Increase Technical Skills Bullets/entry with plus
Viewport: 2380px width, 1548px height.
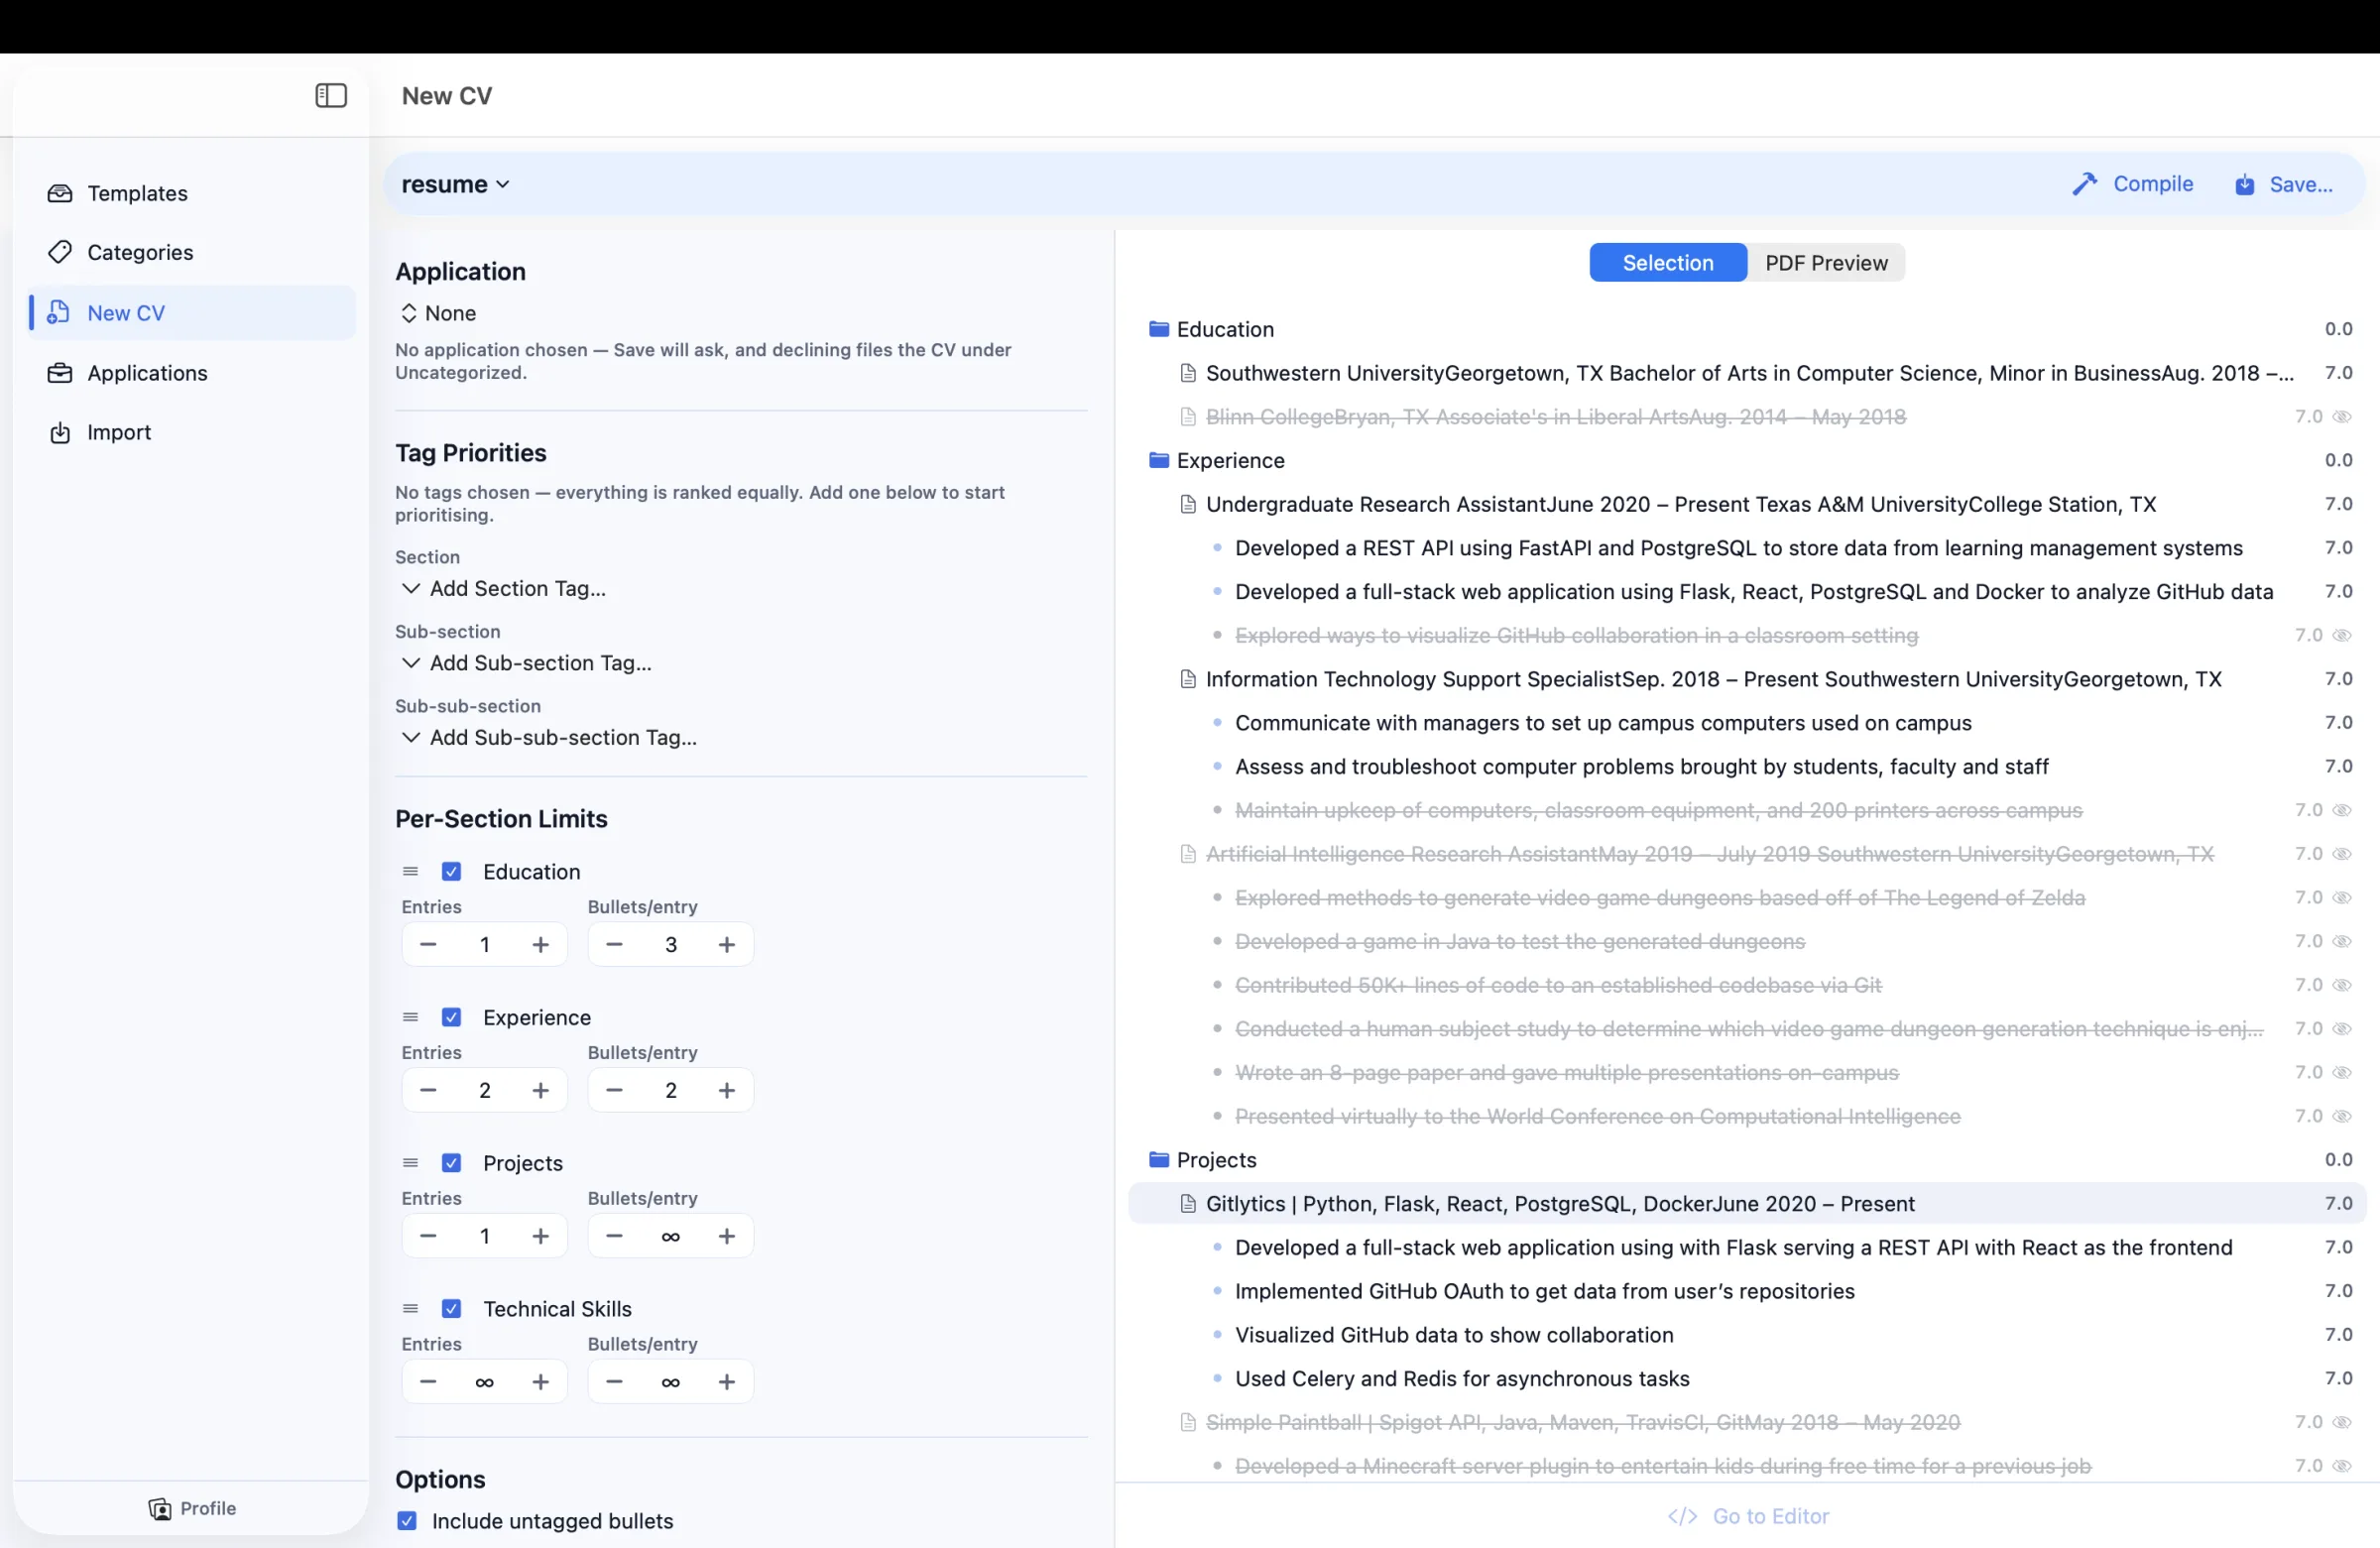tap(727, 1382)
